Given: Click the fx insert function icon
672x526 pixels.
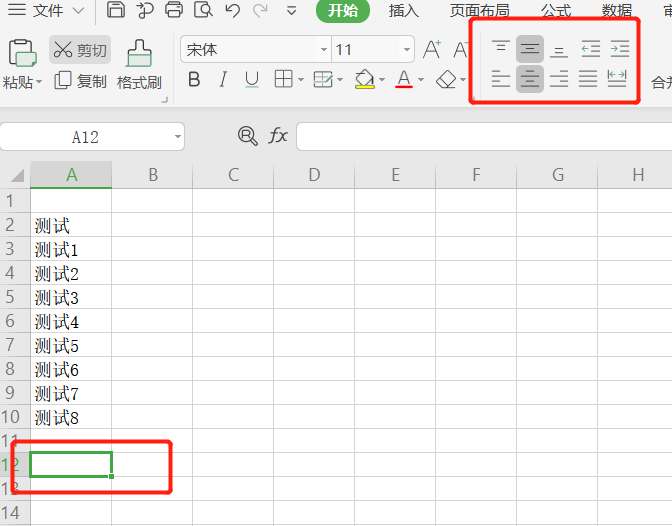Looking at the screenshot, I should [x=278, y=136].
